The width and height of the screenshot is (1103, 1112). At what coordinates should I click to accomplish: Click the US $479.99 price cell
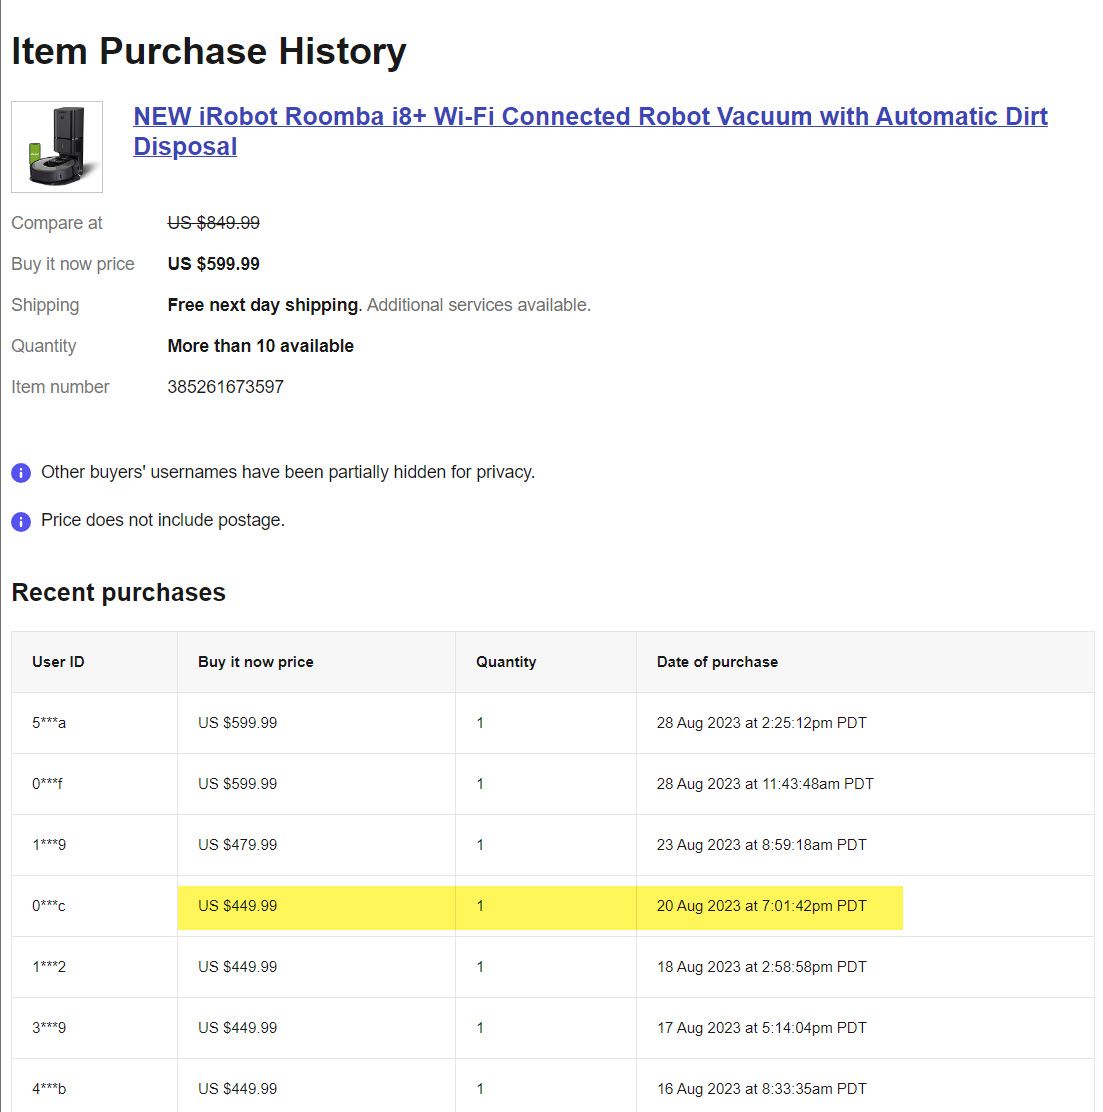238,845
